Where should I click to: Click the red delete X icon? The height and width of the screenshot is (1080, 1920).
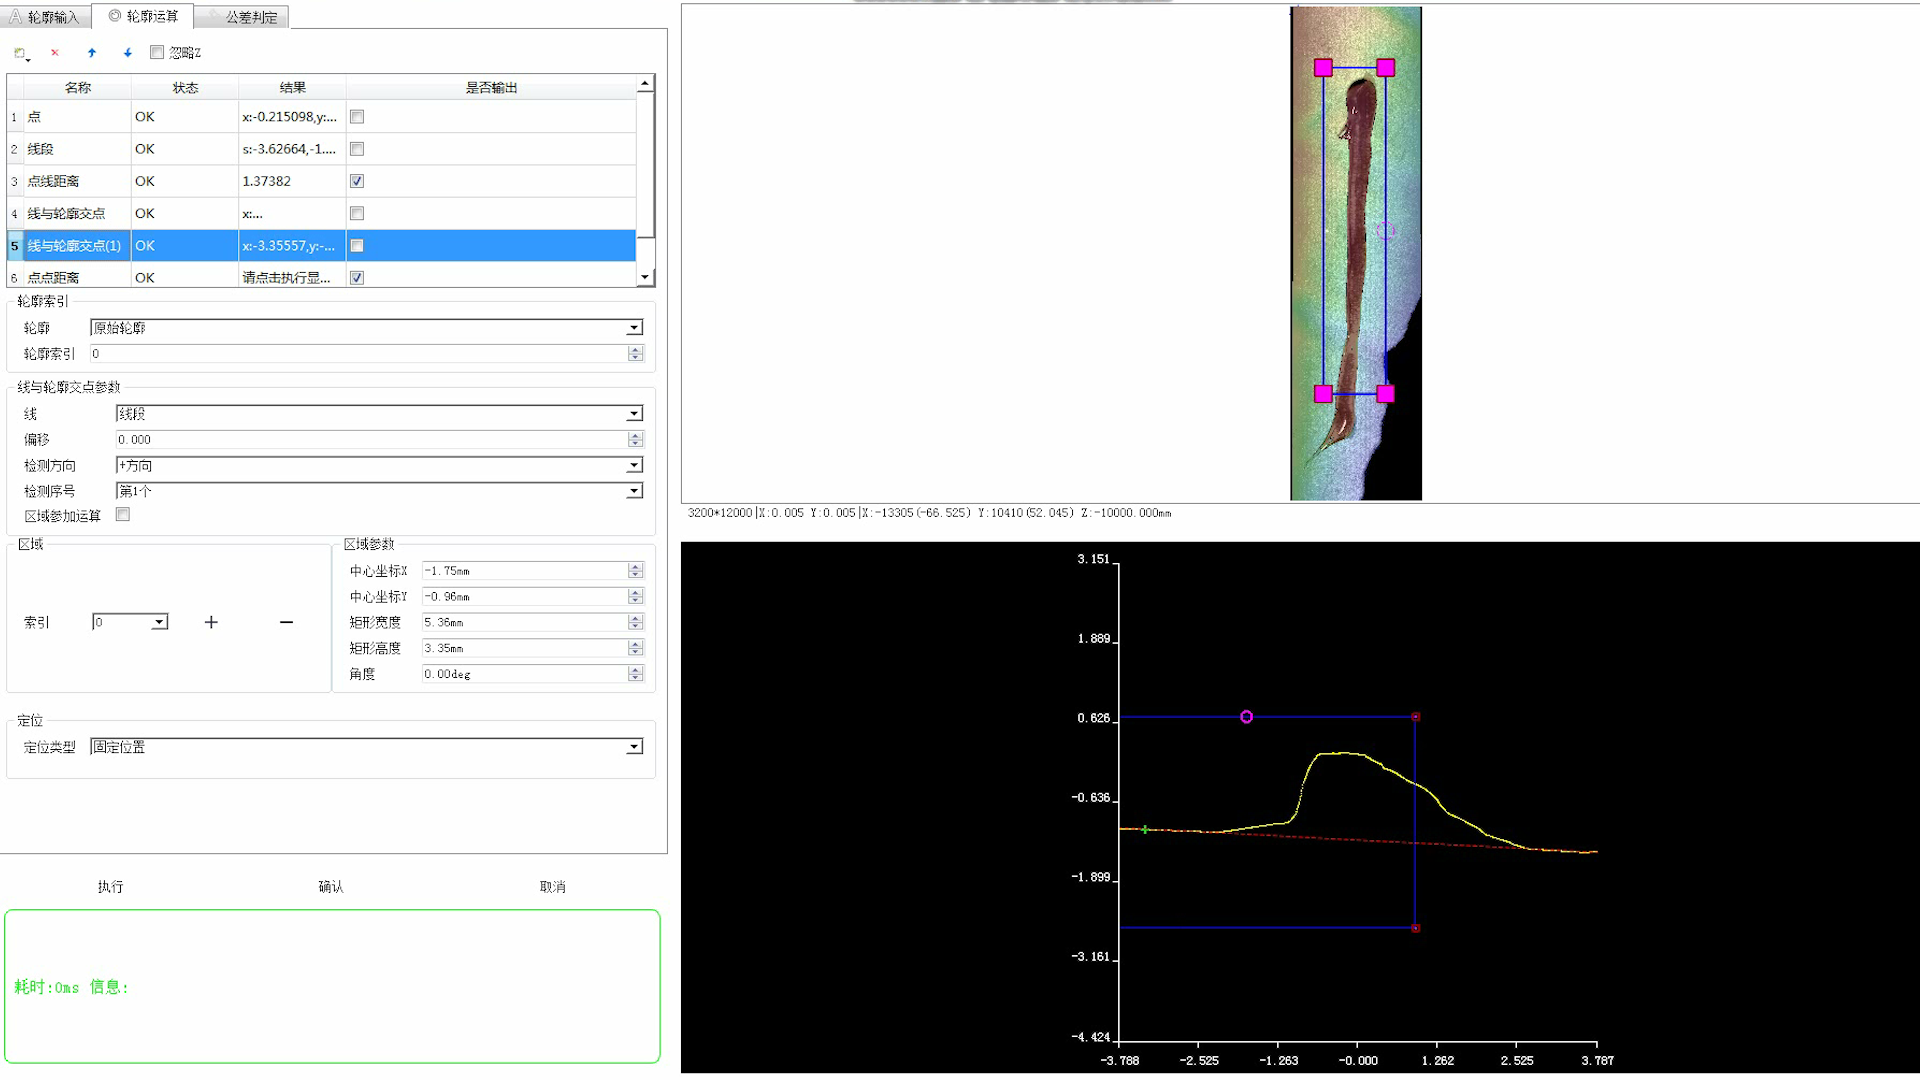coord(55,53)
